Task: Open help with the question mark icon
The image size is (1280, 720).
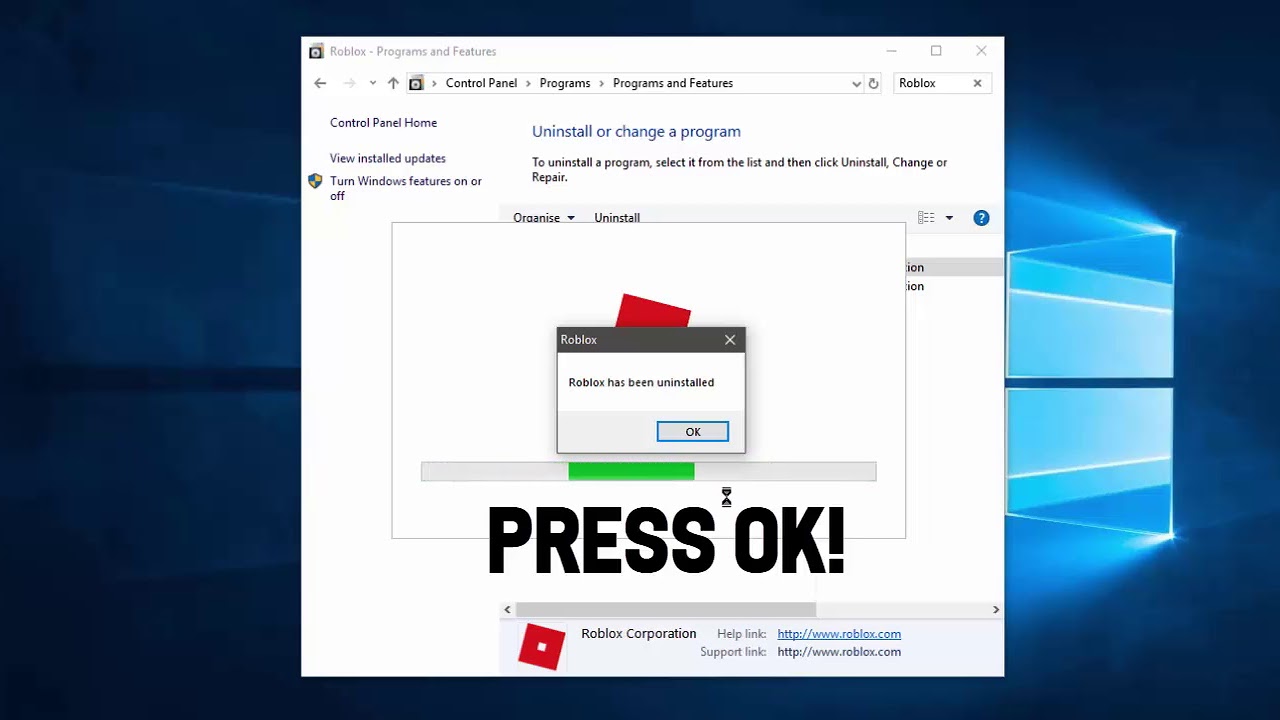Action: tap(981, 218)
